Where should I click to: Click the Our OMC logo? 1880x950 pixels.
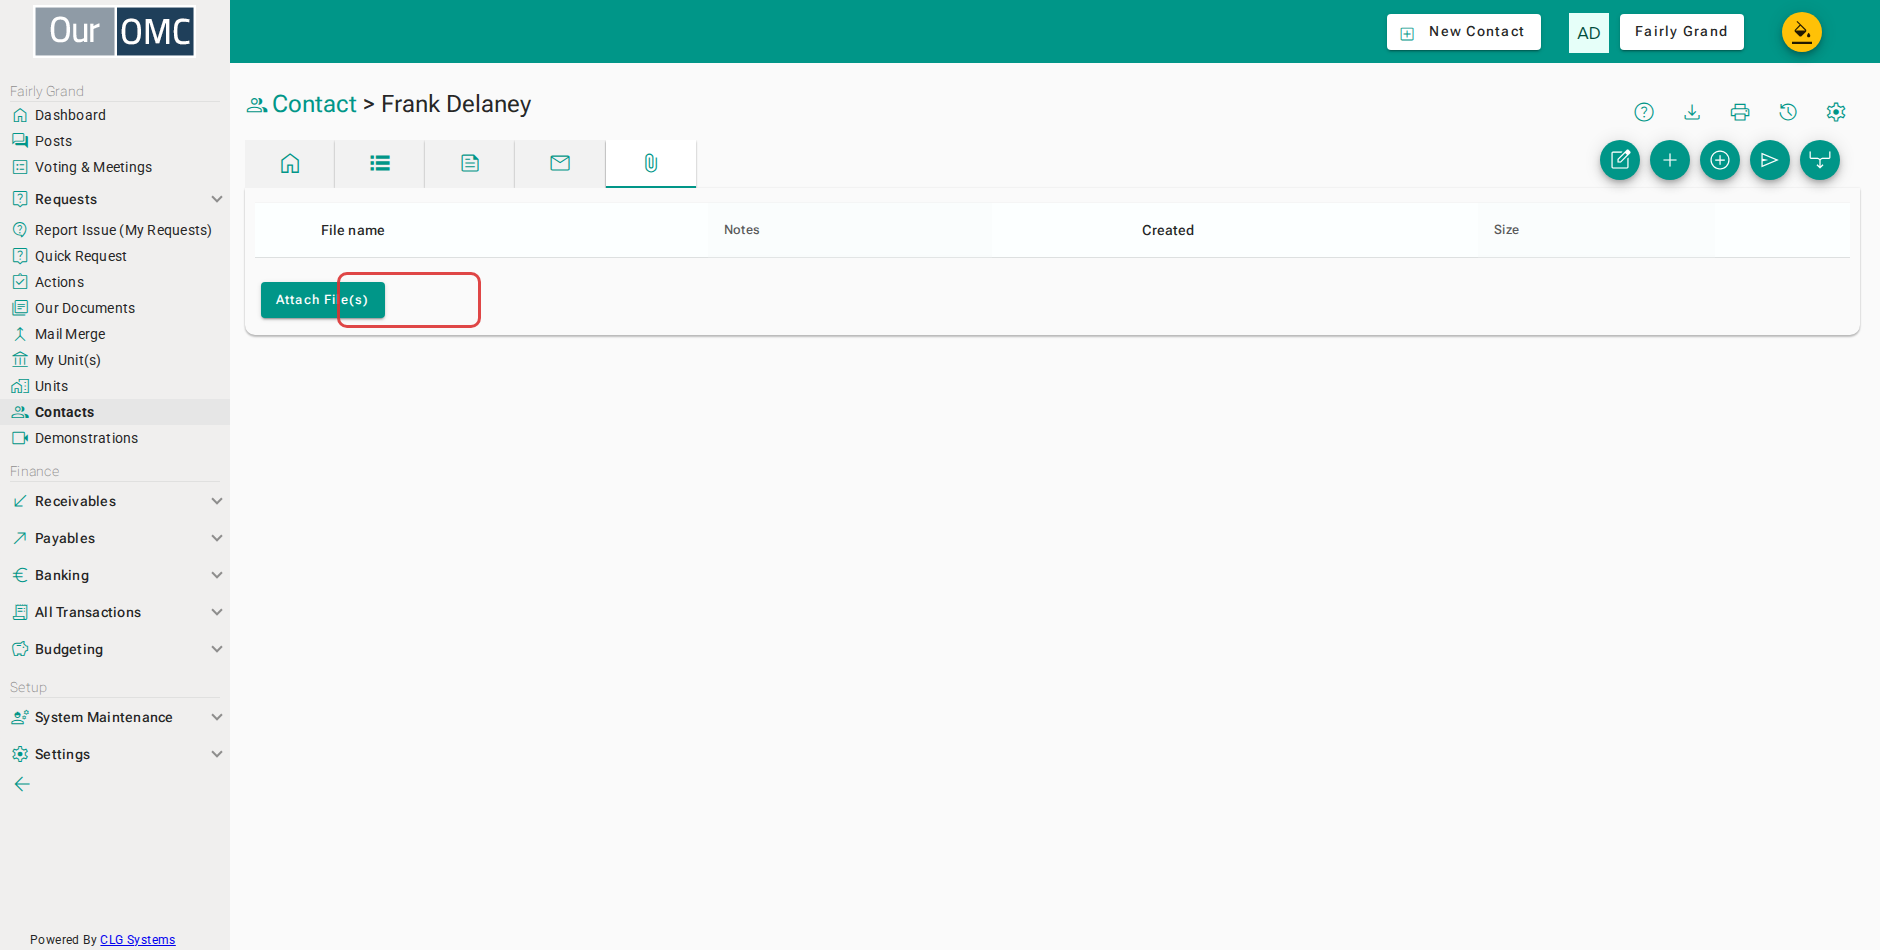[x=115, y=31]
